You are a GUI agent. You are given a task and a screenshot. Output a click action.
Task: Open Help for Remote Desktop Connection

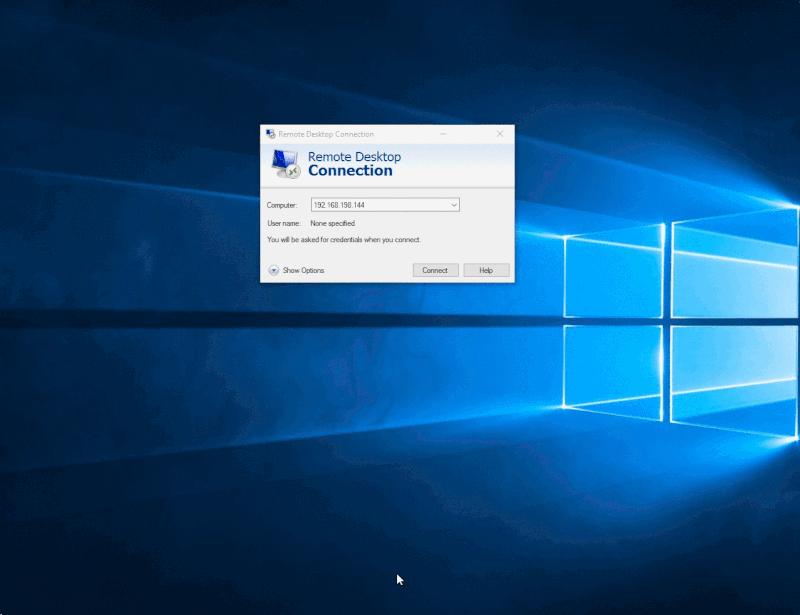point(486,270)
